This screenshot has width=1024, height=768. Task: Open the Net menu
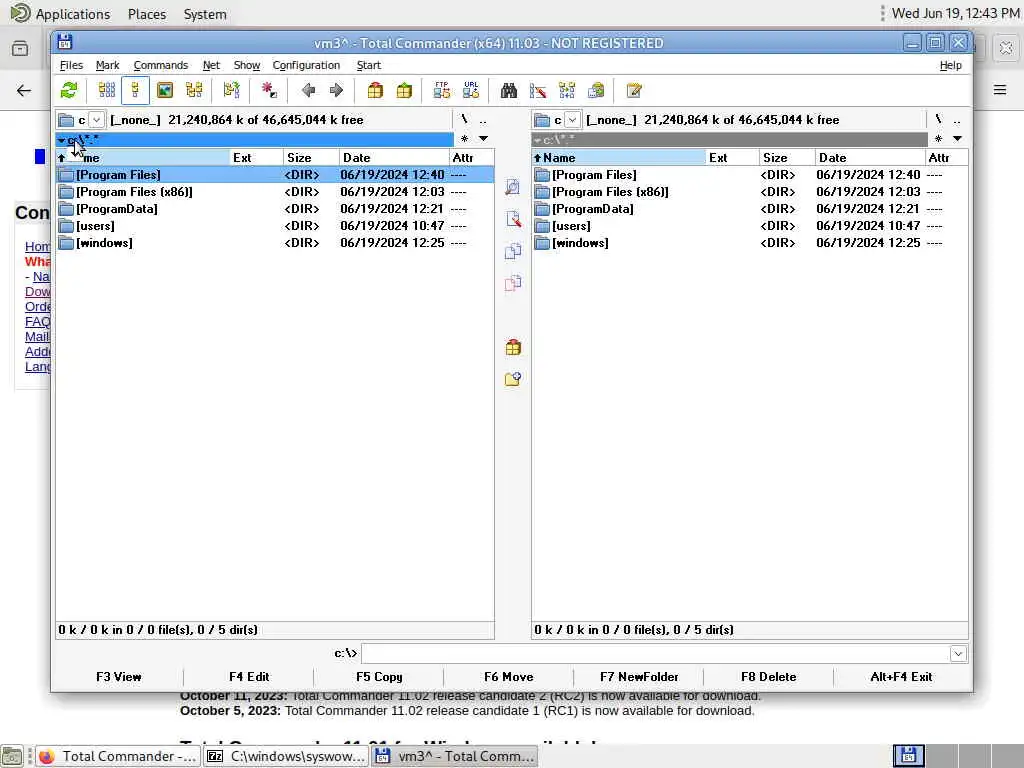[x=211, y=65]
